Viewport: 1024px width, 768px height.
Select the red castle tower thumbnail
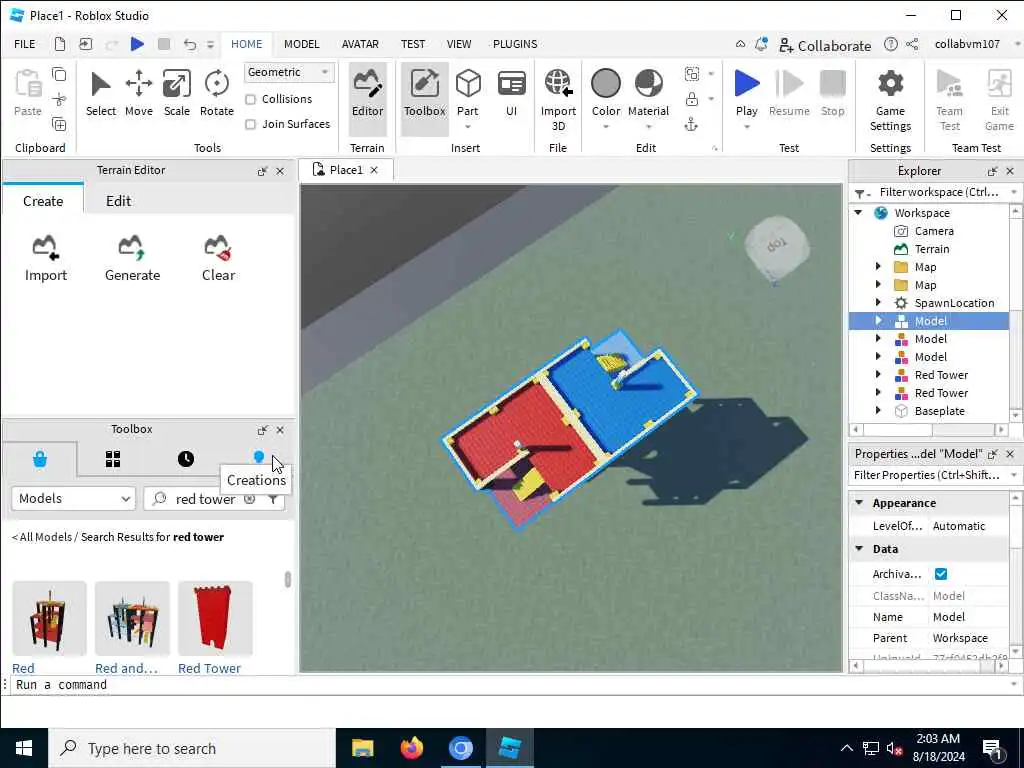215,618
